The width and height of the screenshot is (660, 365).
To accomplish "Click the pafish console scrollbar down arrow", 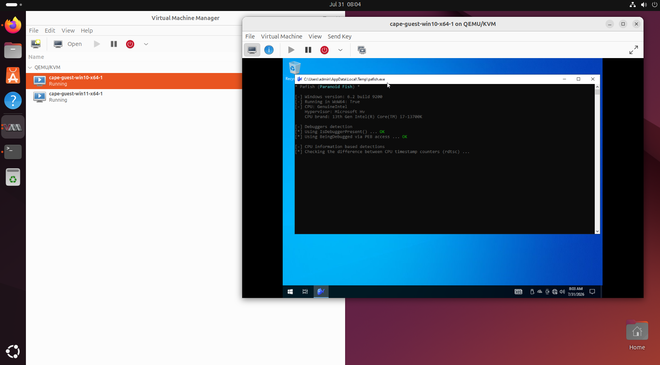I will point(597,232).
